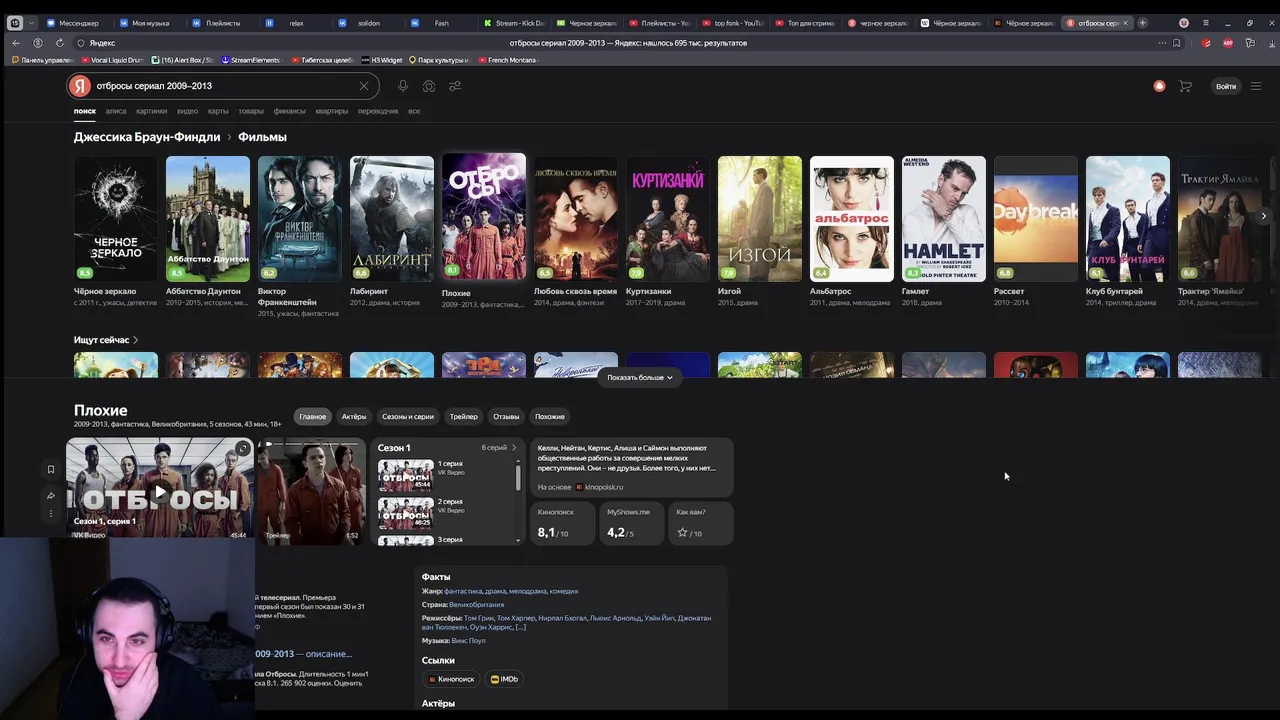This screenshot has width=1280, height=720.
Task: Open the hamburger menu beside Войти
Action: click(1256, 86)
